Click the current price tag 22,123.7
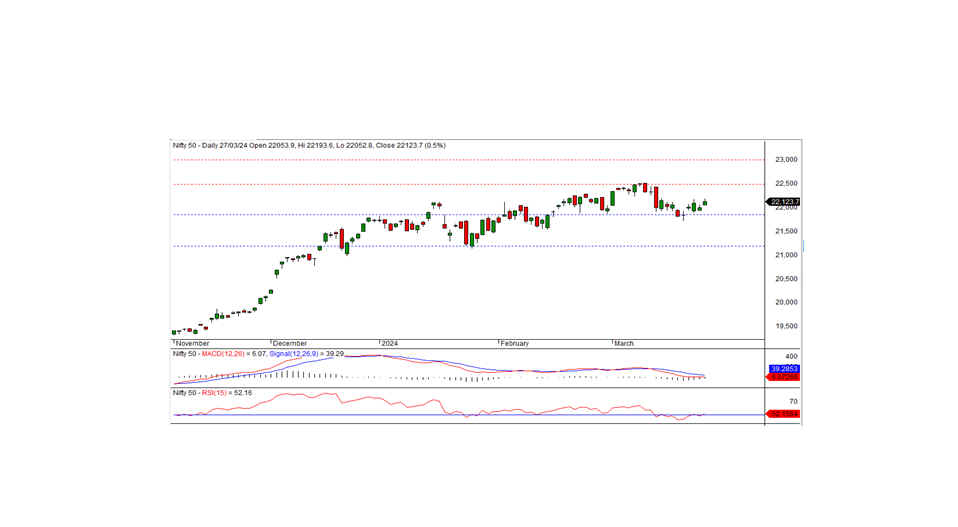The height and width of the screenshot is (527, 958). 783,202
